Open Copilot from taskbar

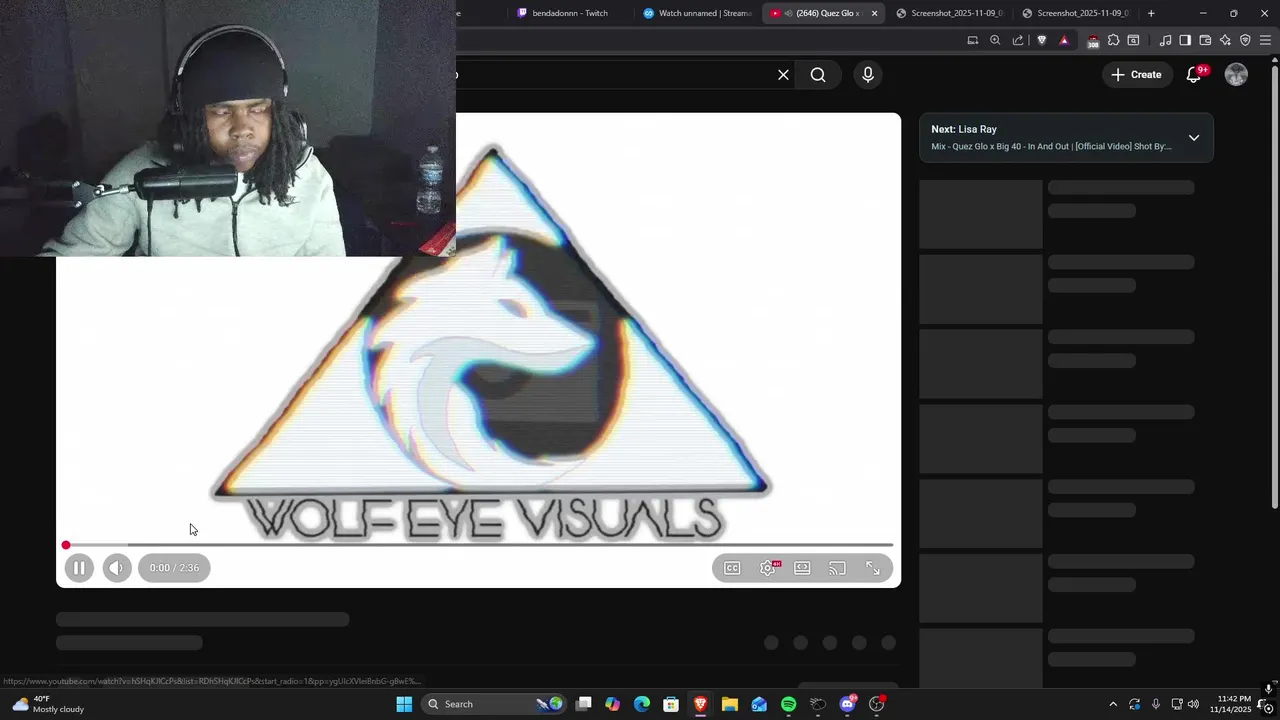613,704
